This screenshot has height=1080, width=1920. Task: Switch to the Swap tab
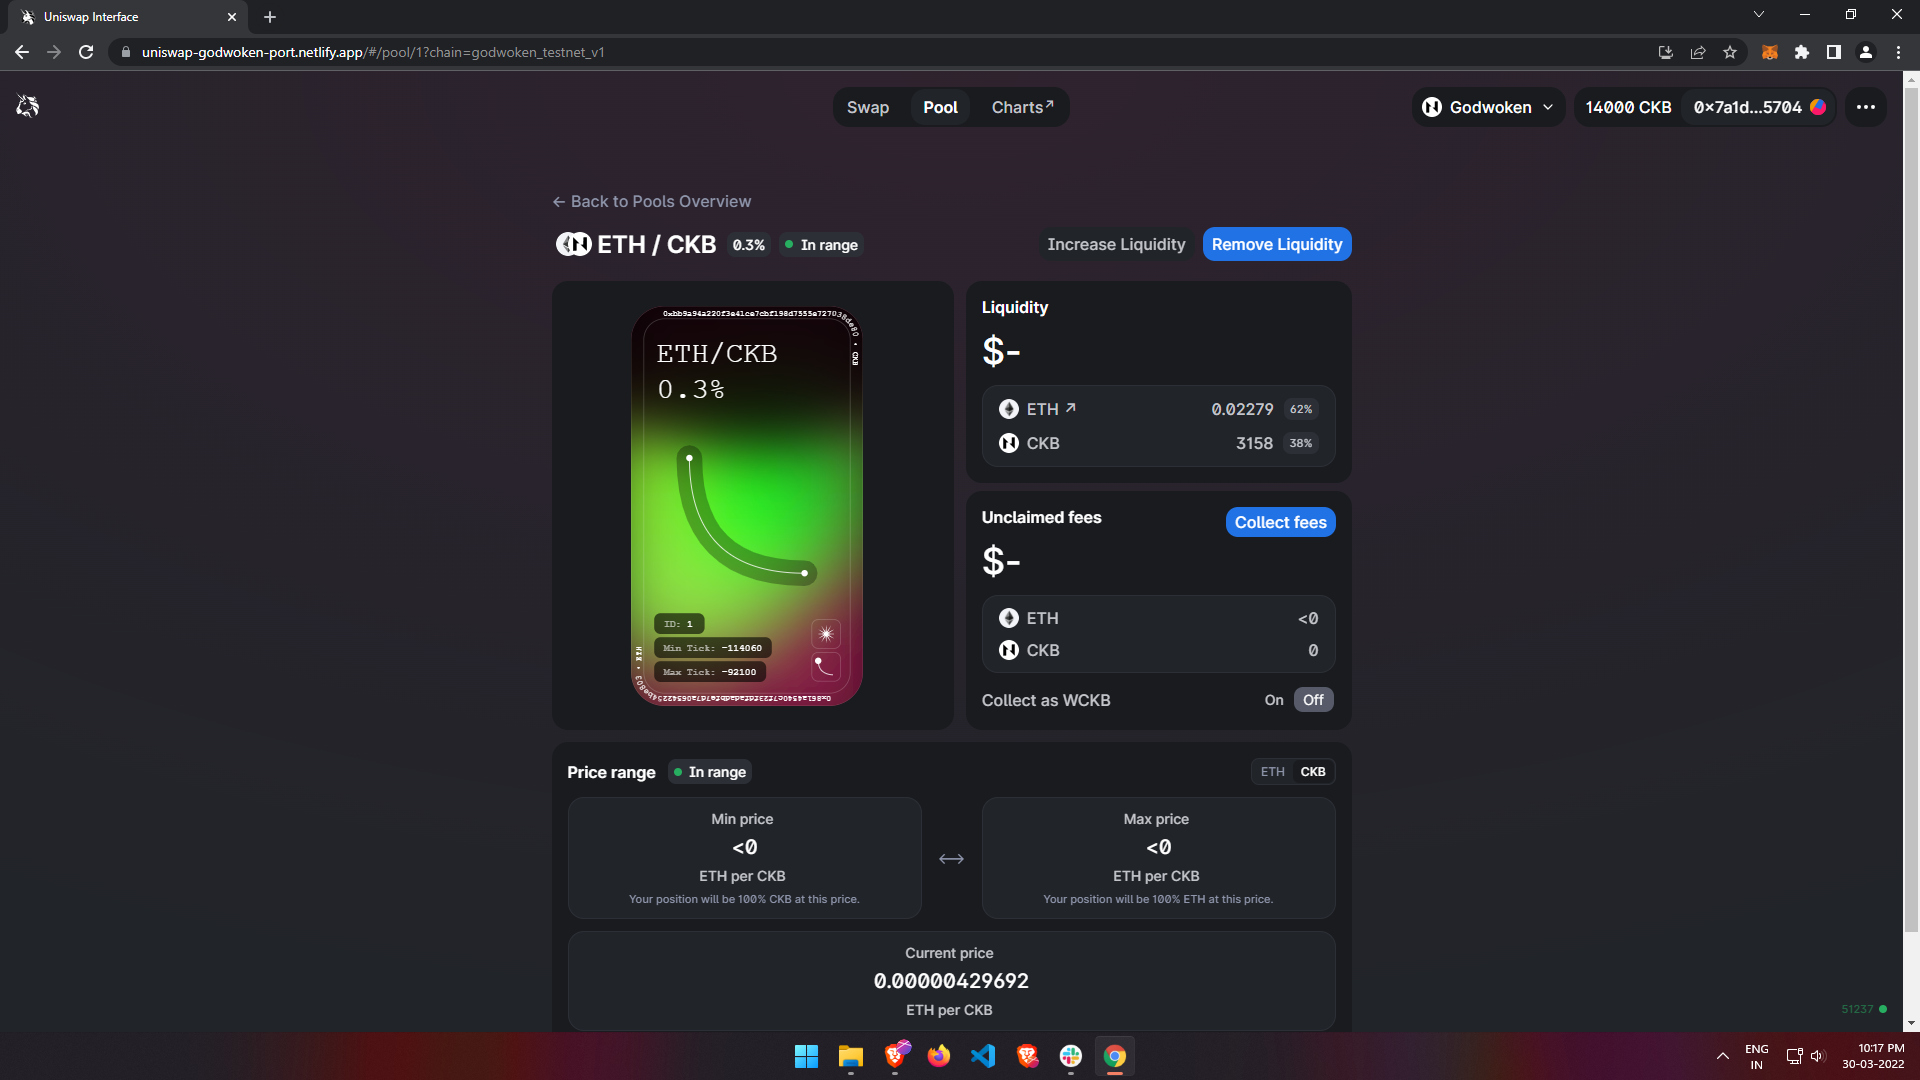pyautogui.click(x=867, y=107)
